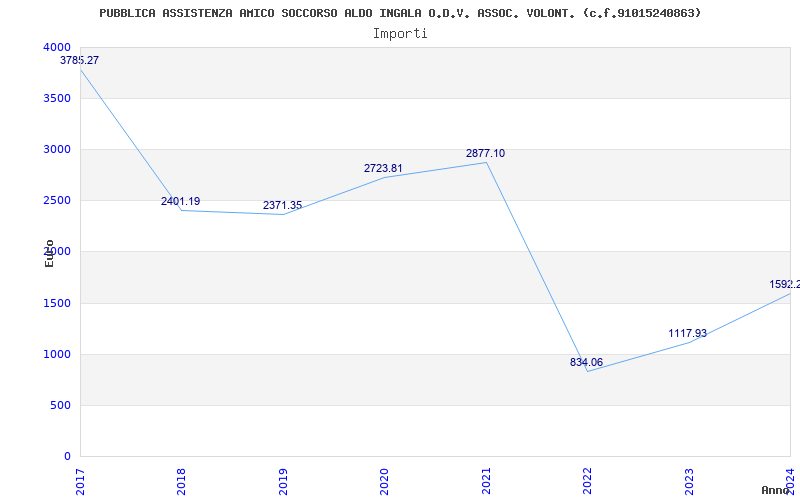Click the Importi subtitle
The image size is (800, 500).
click(x=400, y=34)
